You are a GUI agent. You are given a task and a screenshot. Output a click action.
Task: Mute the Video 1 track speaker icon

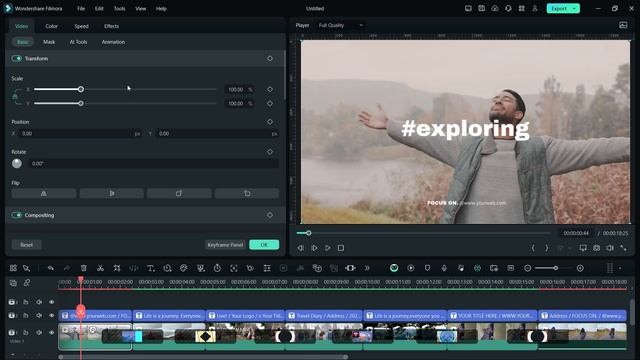pos(39,333)
